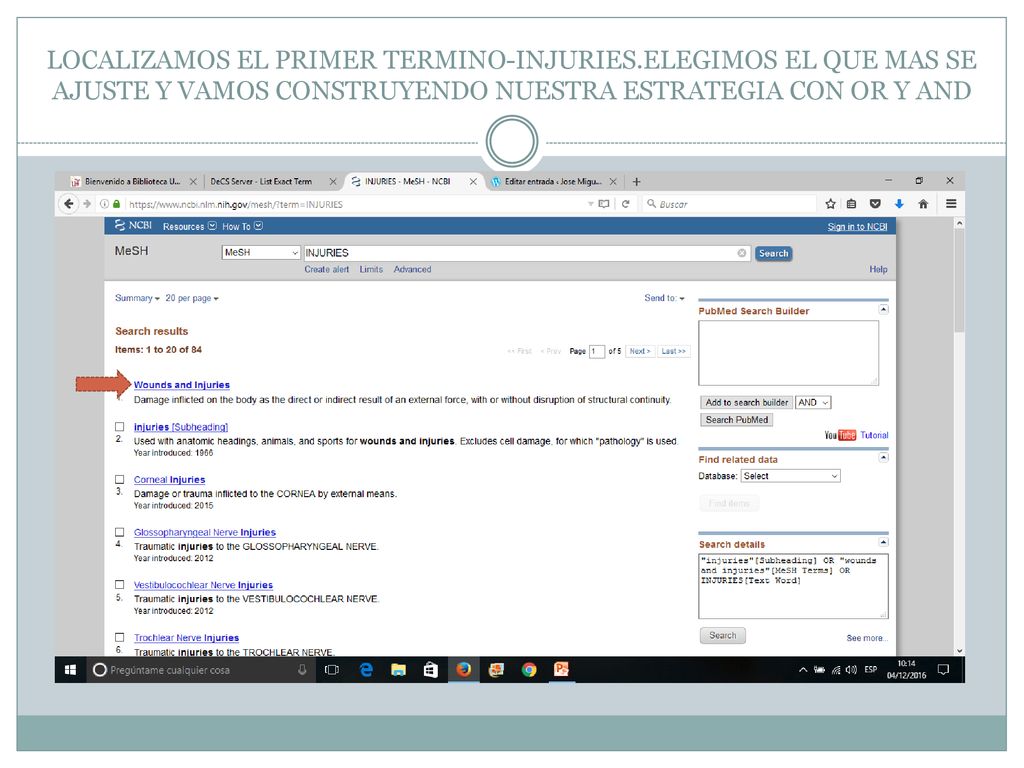This screenshot has width=1024, height=768.
Task: Click the Firefox forward arrow button
Action: 87,204
